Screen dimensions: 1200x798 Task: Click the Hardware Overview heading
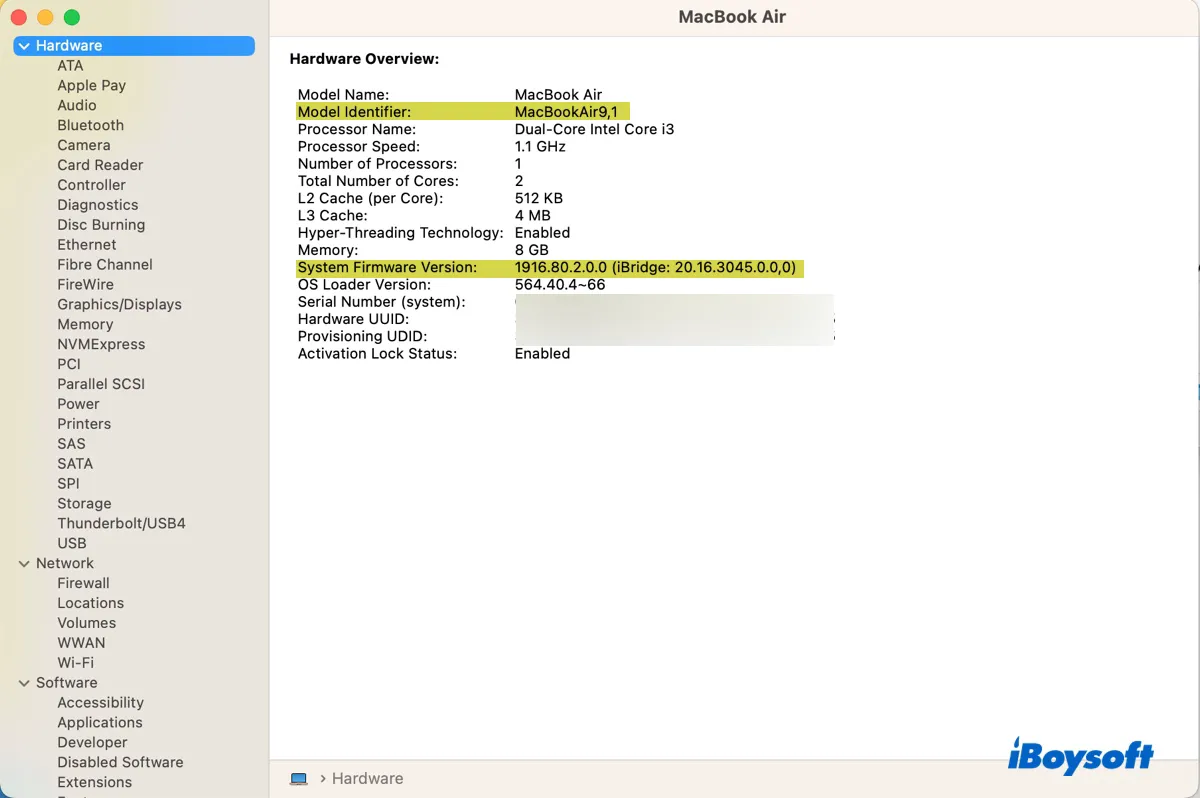point(364,59)
